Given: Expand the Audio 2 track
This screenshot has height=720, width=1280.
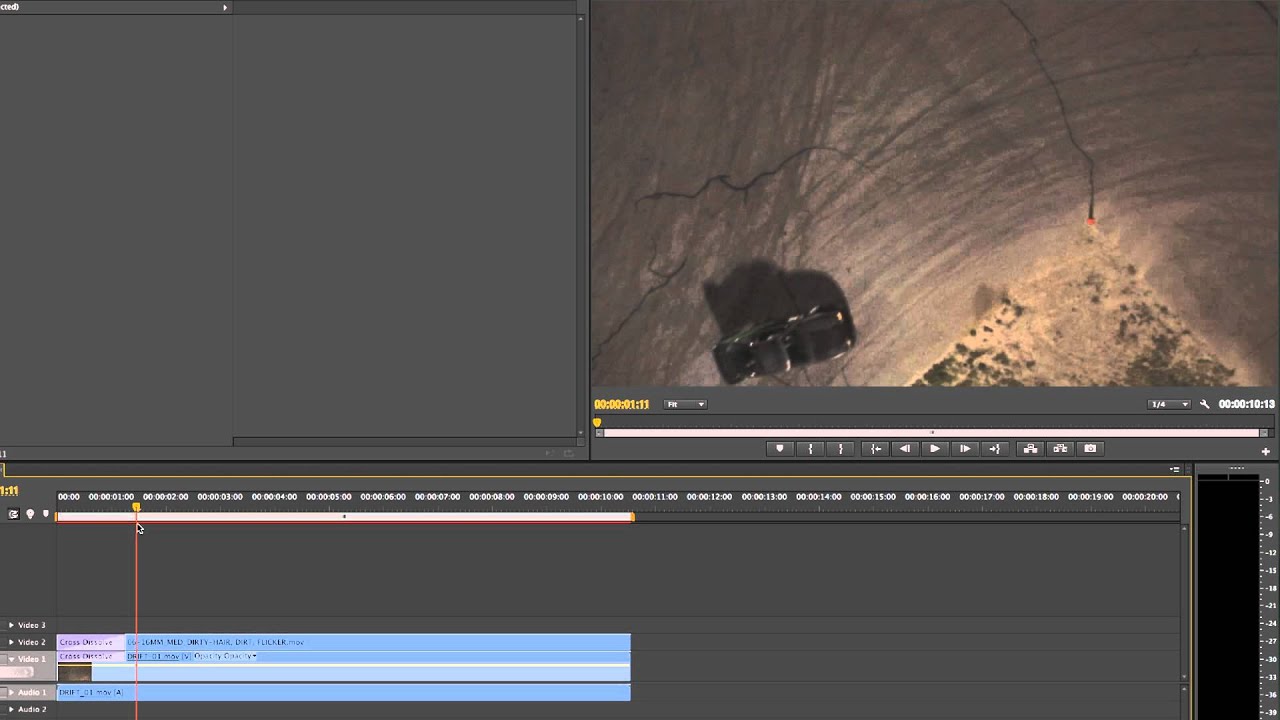Looking at the screenshot, I should tap(11, 709).
